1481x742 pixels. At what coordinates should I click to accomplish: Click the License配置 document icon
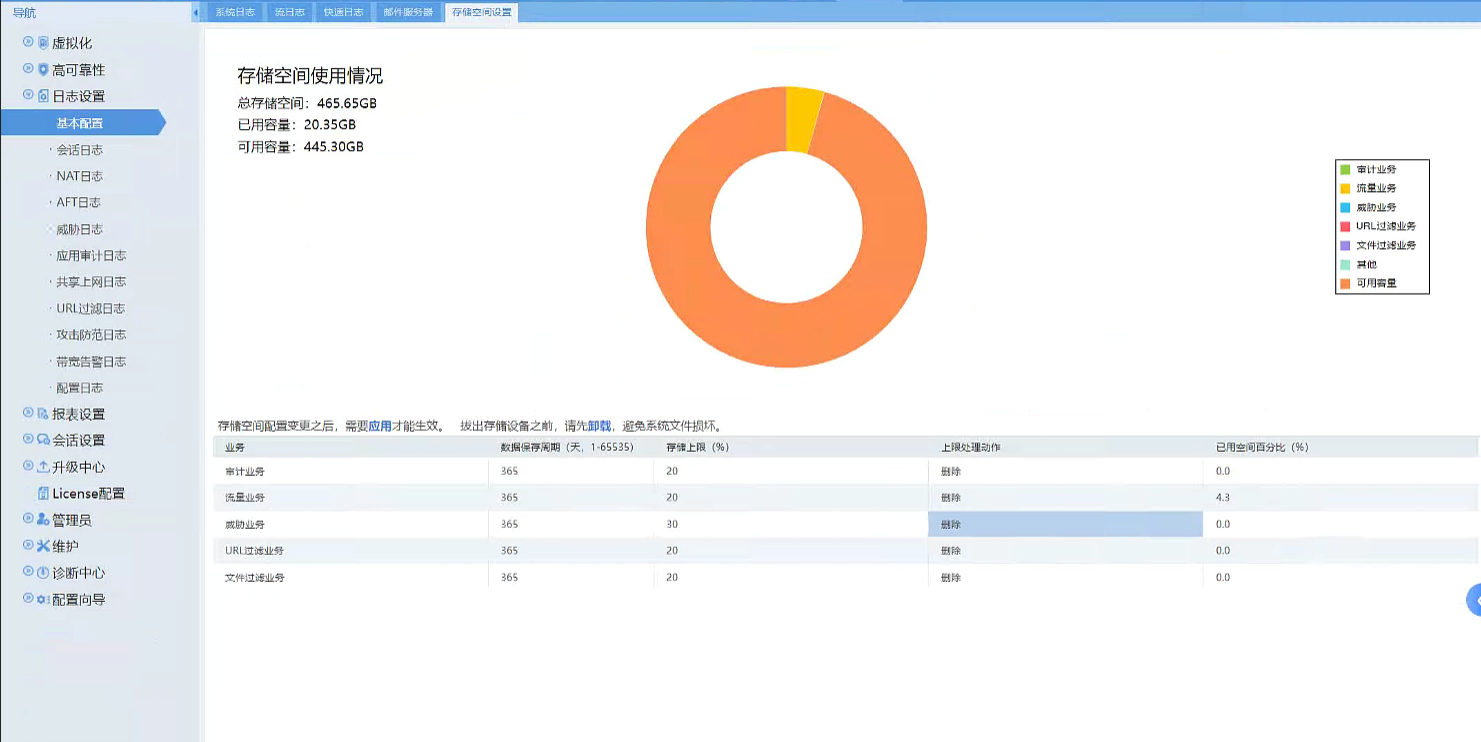click(43, 493)
